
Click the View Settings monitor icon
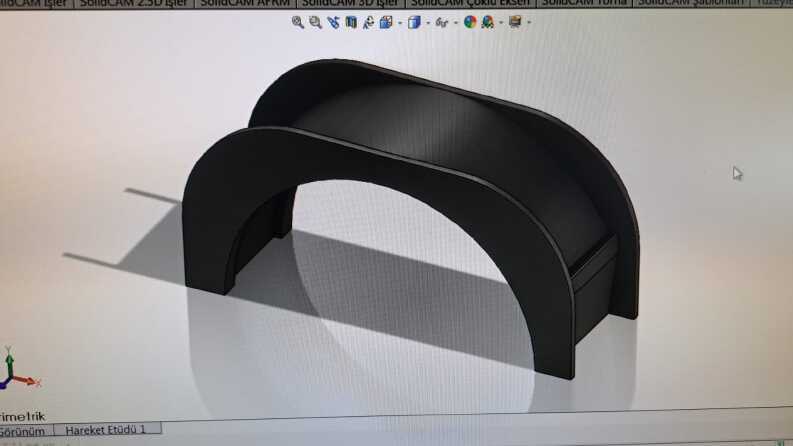pos(515,22)
